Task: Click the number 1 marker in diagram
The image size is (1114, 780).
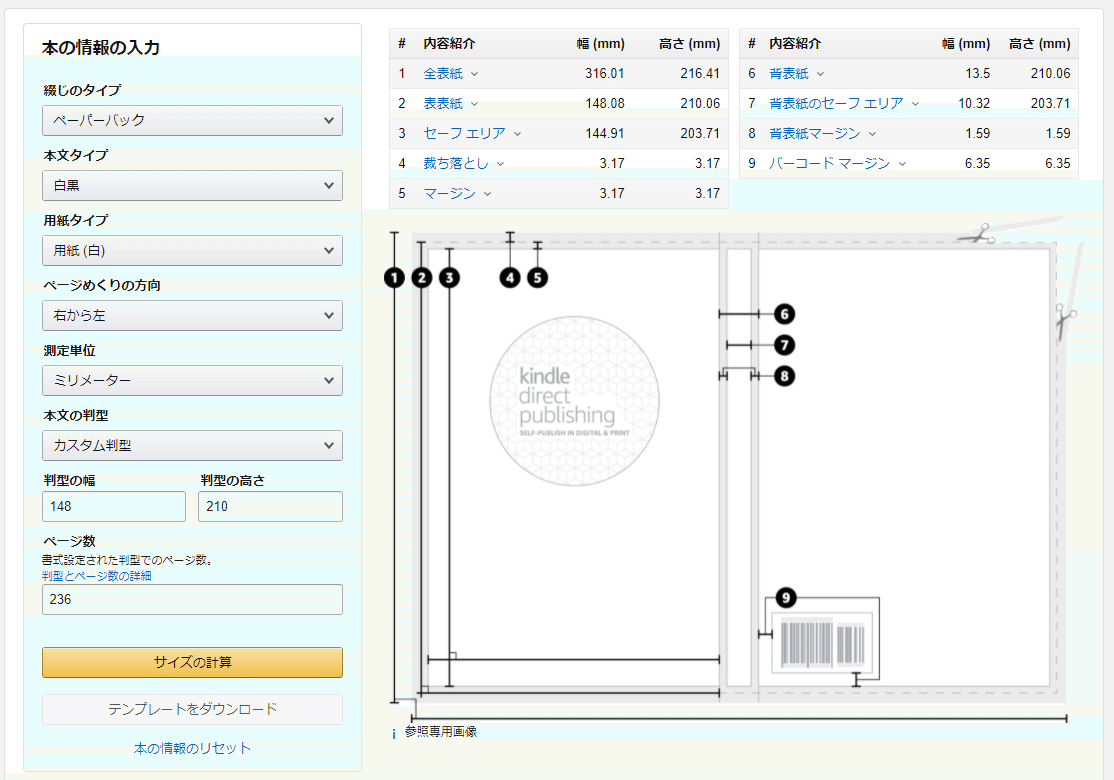Action: click(x=394, y=278)
